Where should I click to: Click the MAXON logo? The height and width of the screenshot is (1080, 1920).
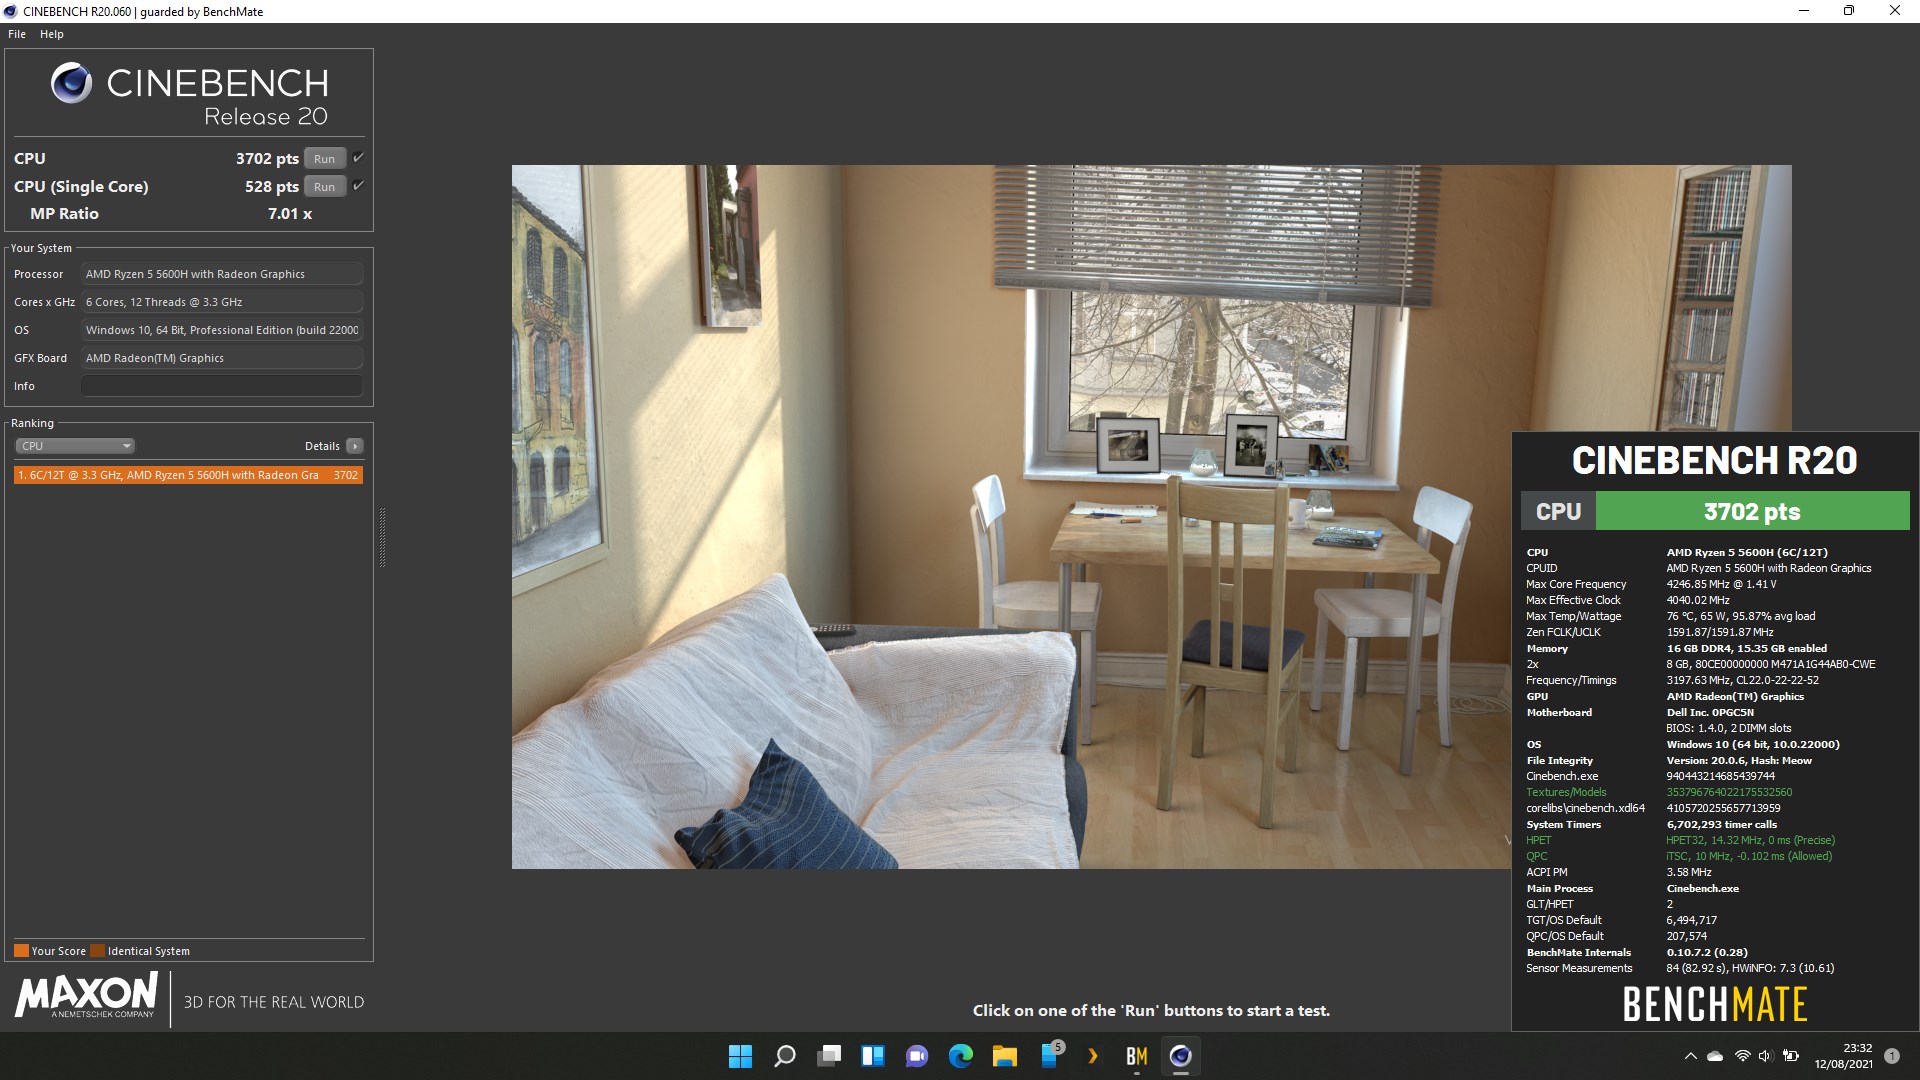86,996
